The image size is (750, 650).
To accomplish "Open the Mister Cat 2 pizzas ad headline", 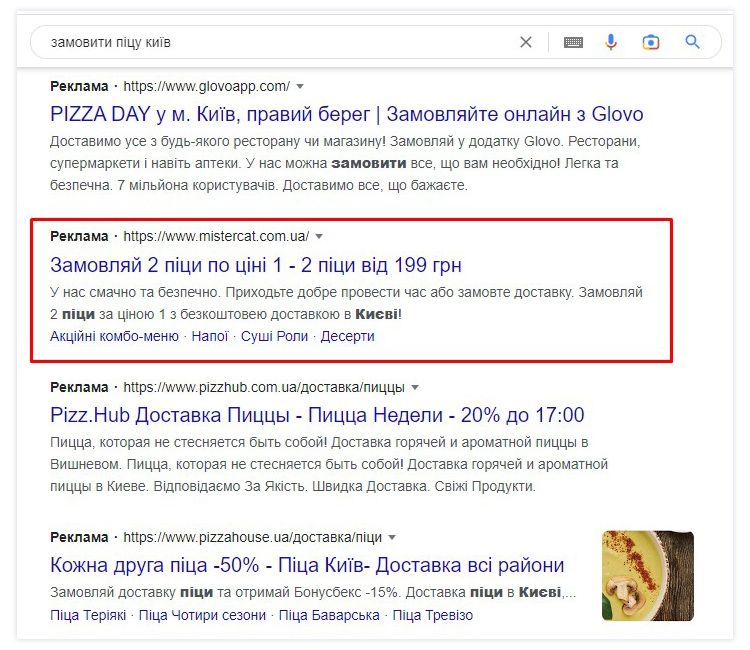I will tap(255, 265).
